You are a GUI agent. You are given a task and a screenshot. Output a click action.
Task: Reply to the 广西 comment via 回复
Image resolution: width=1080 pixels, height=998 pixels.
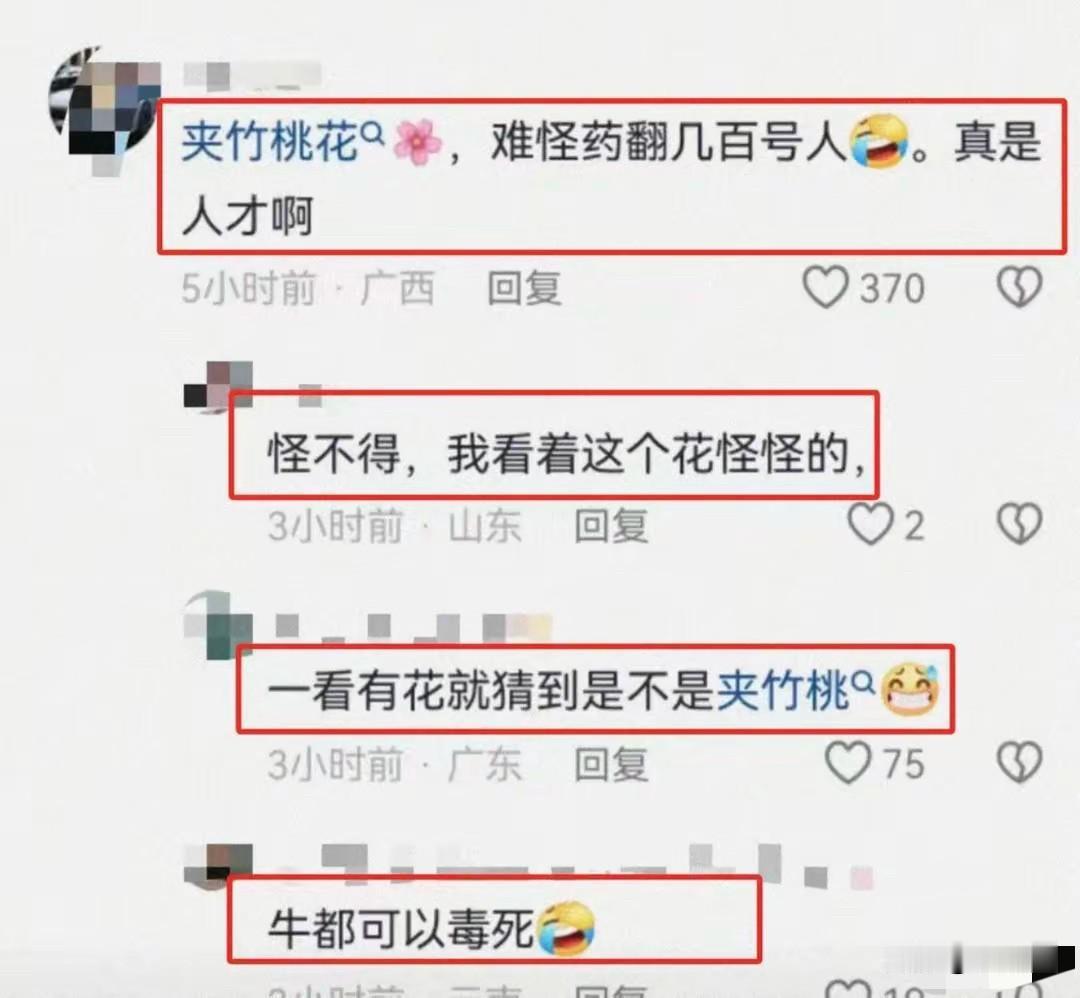[525, 287]
